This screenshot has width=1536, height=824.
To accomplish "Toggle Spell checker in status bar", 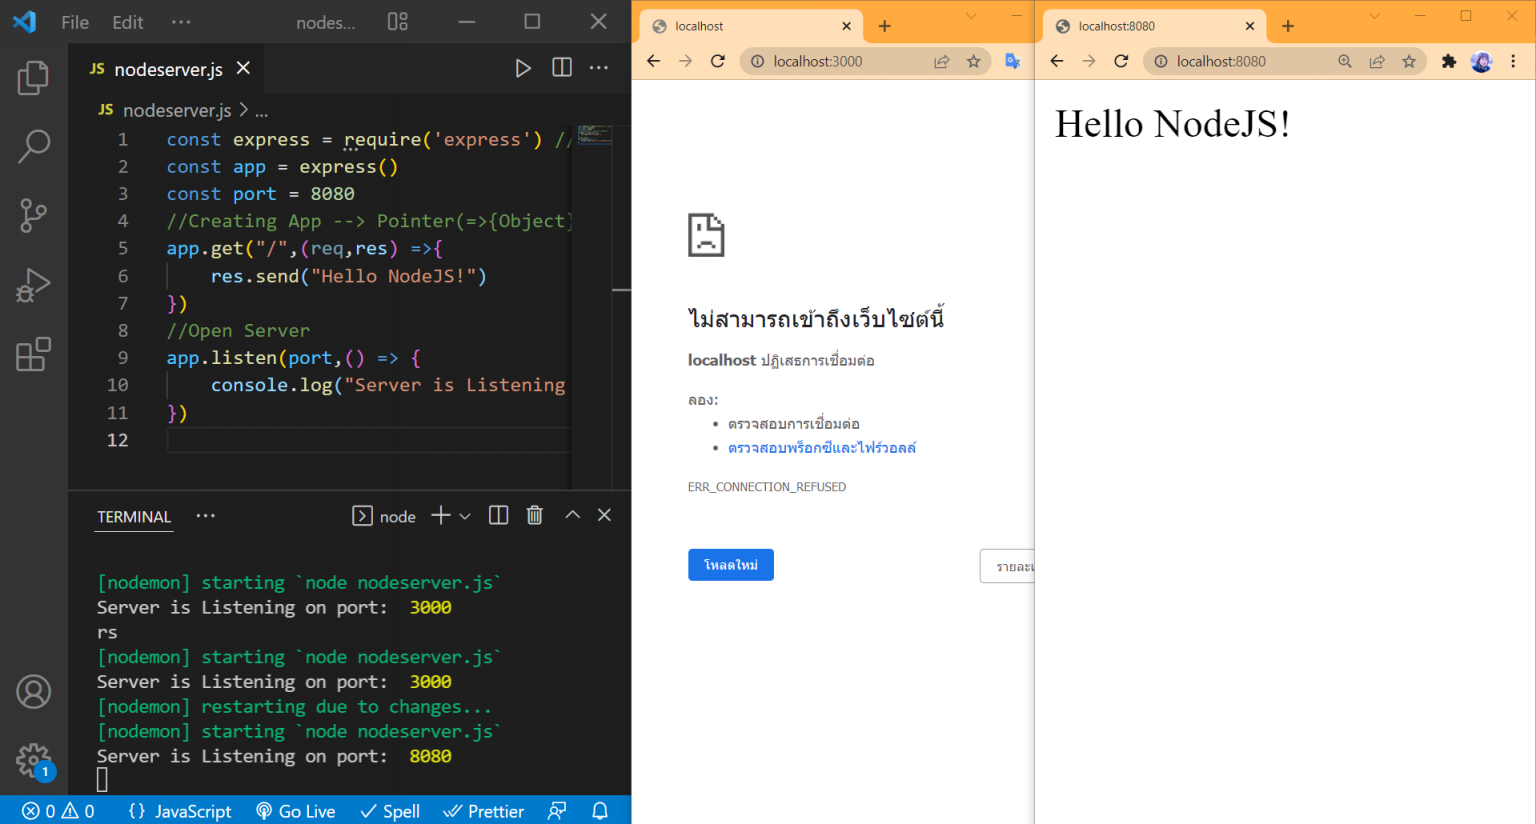I will click(x=390, y=811).
